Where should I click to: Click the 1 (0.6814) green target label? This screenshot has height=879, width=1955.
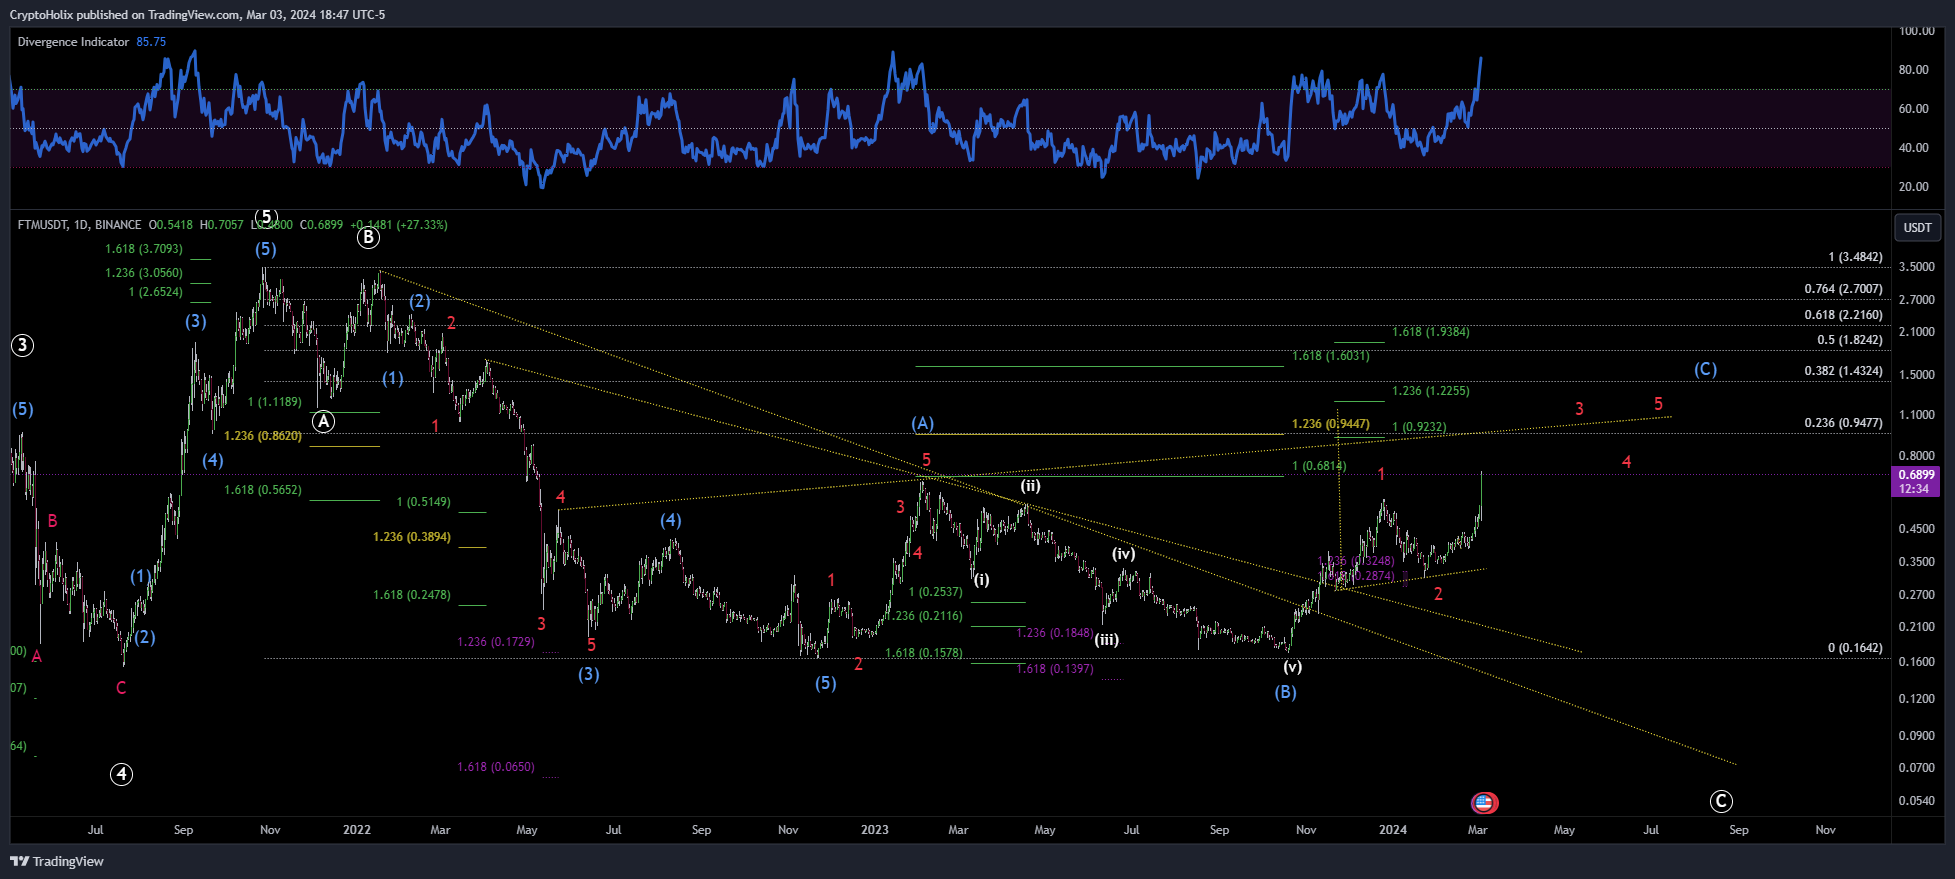[1319, 466]
